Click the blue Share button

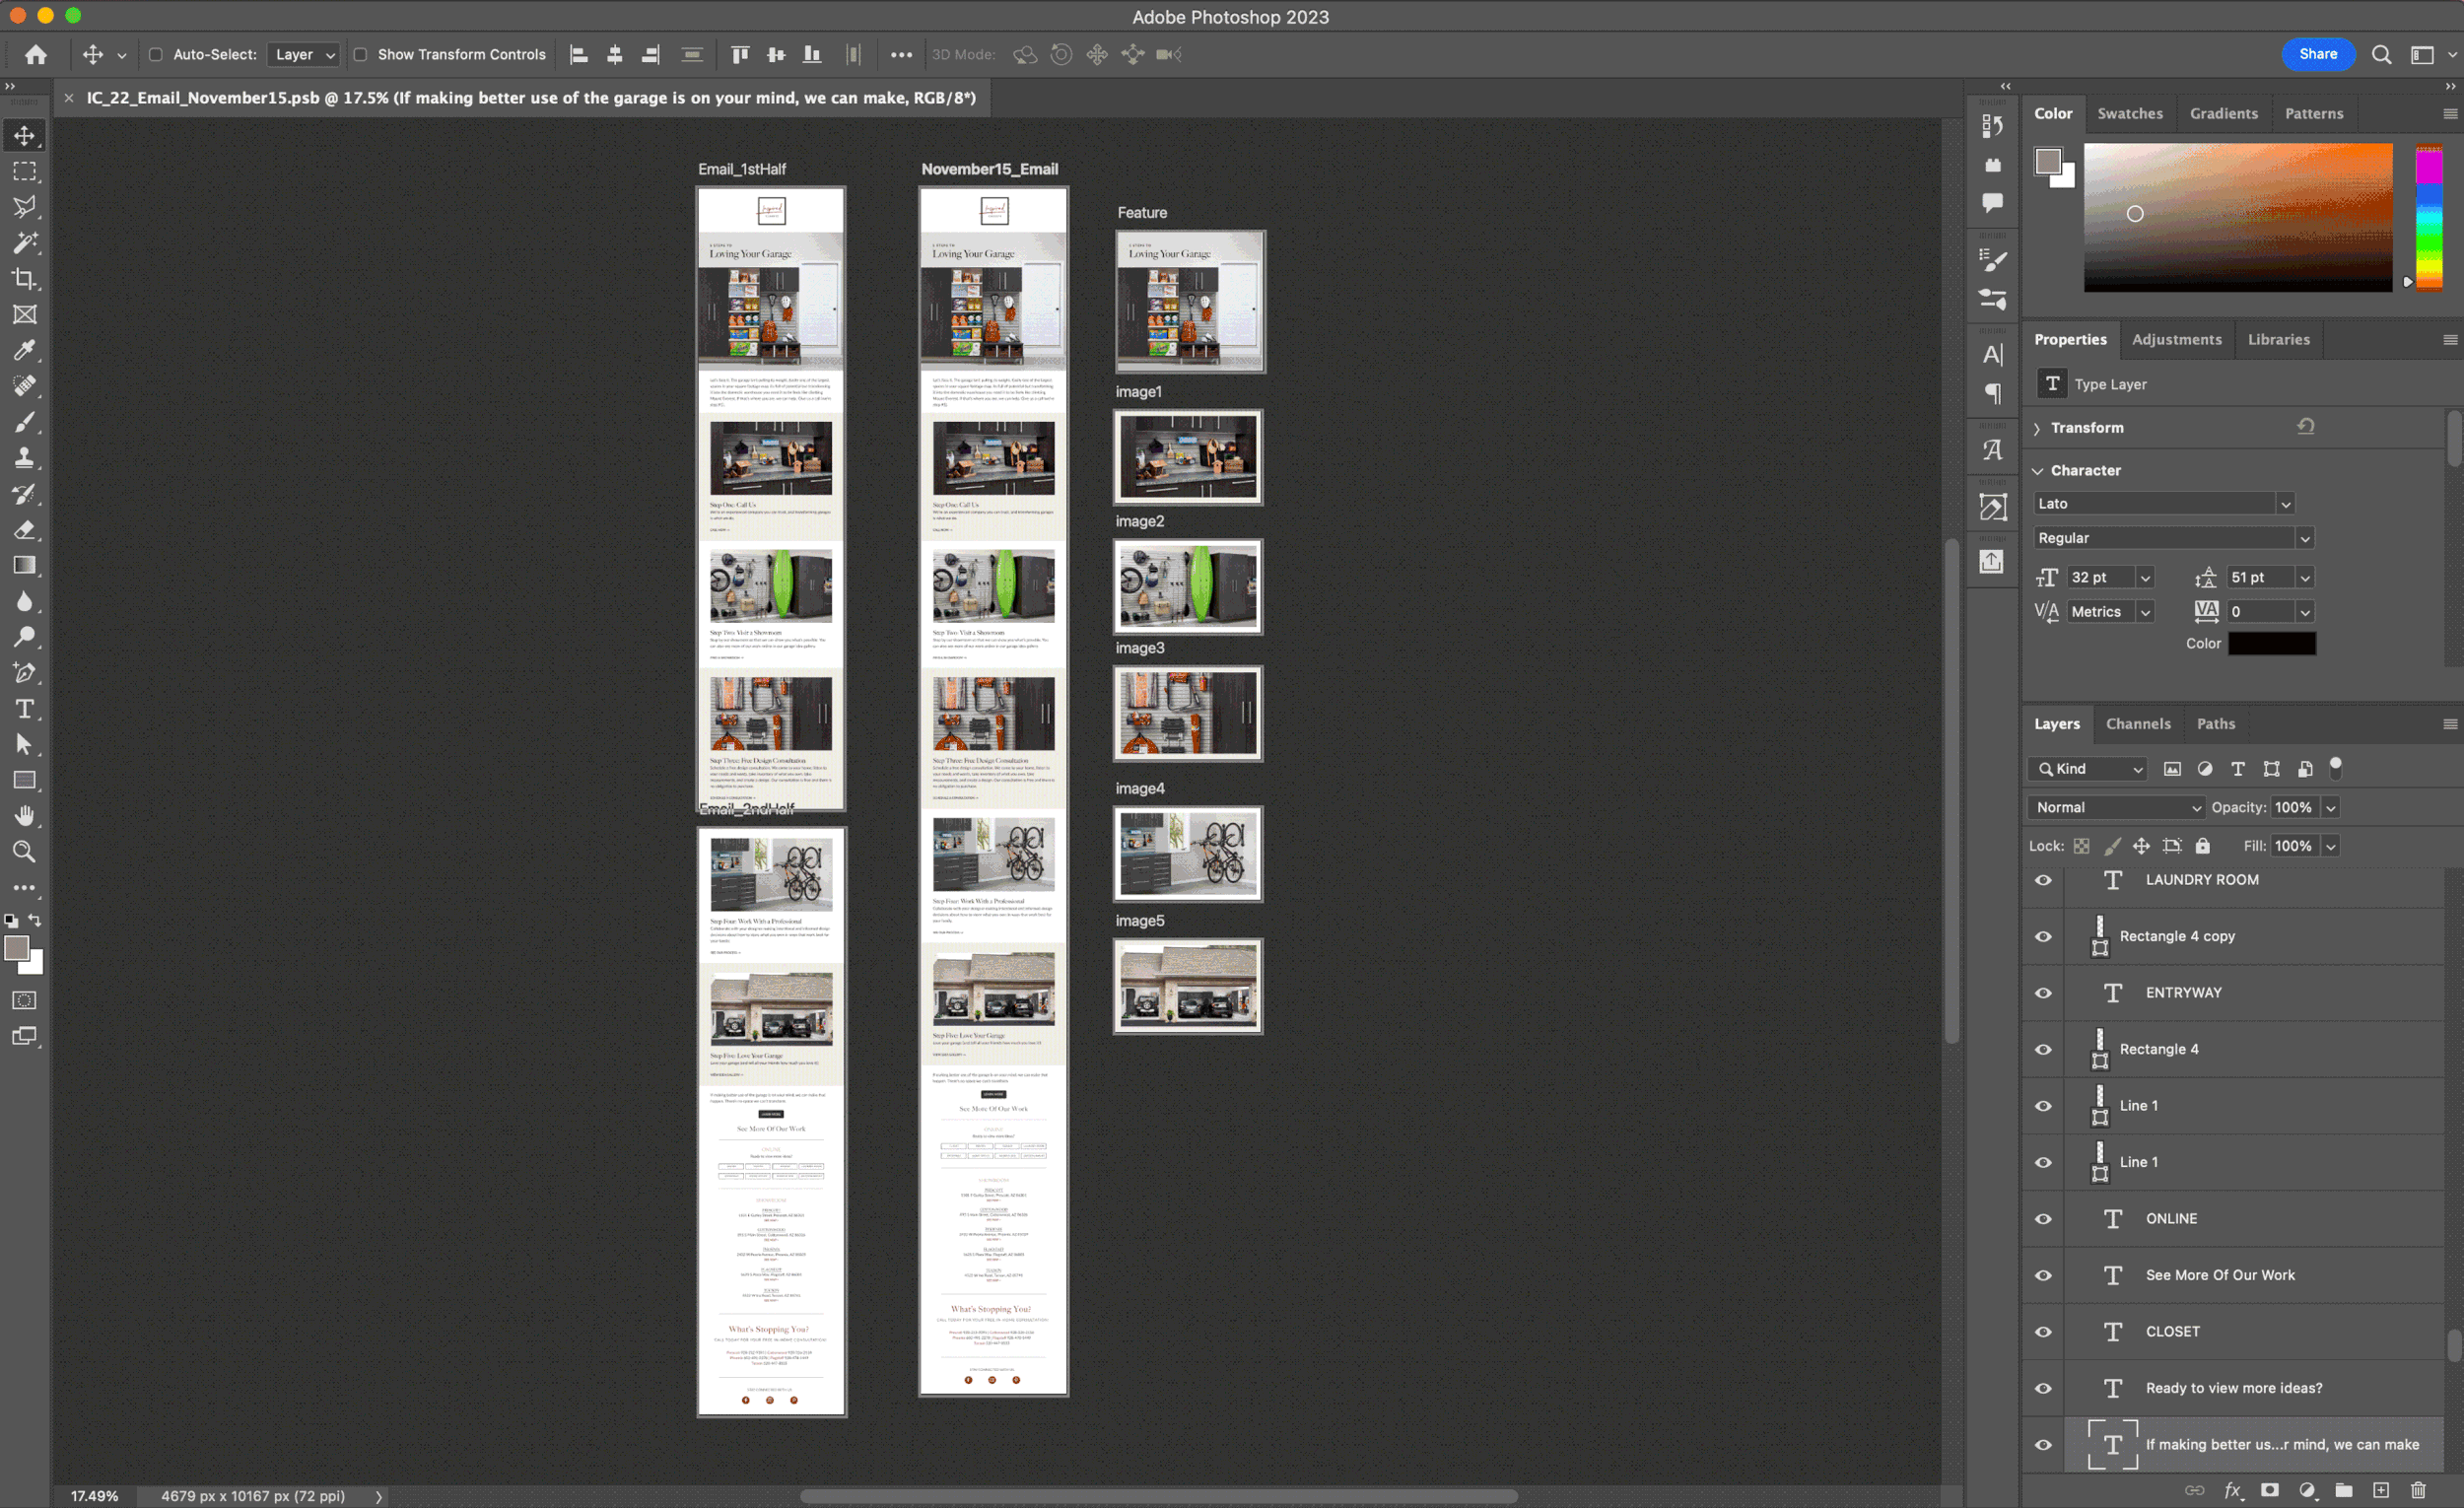tap(2317, 54)
